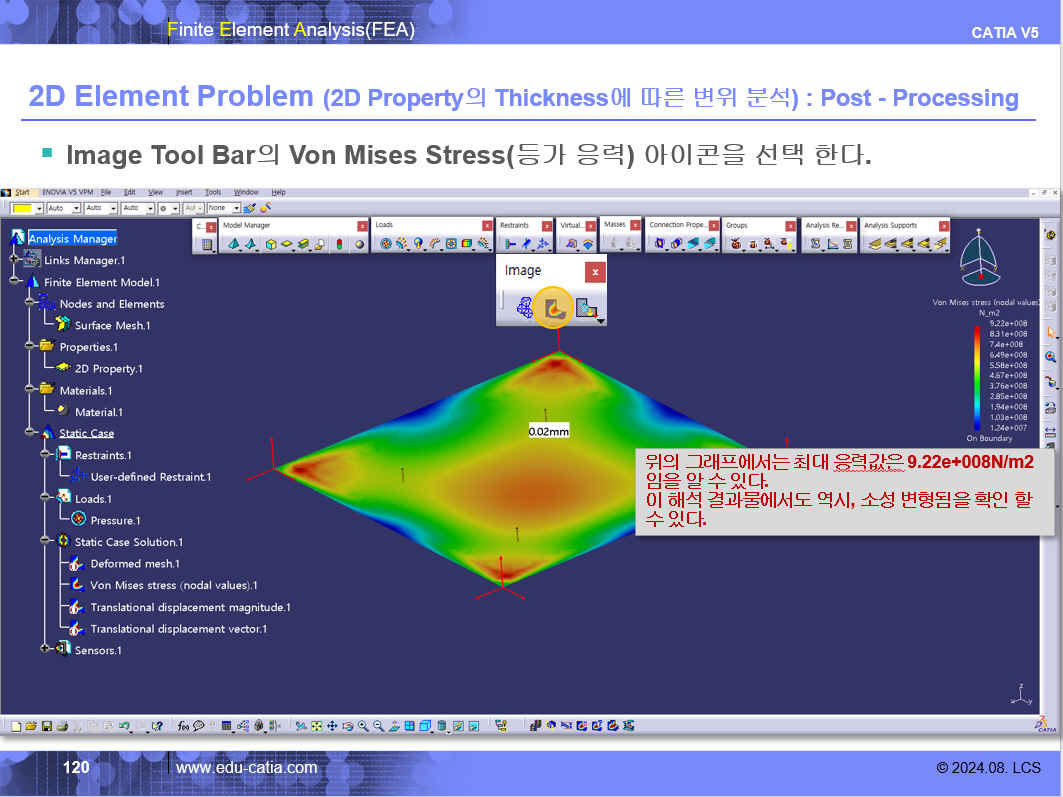Expand the Sensors.1 tree node
The image size is (1063, 797).
(45, 650)
